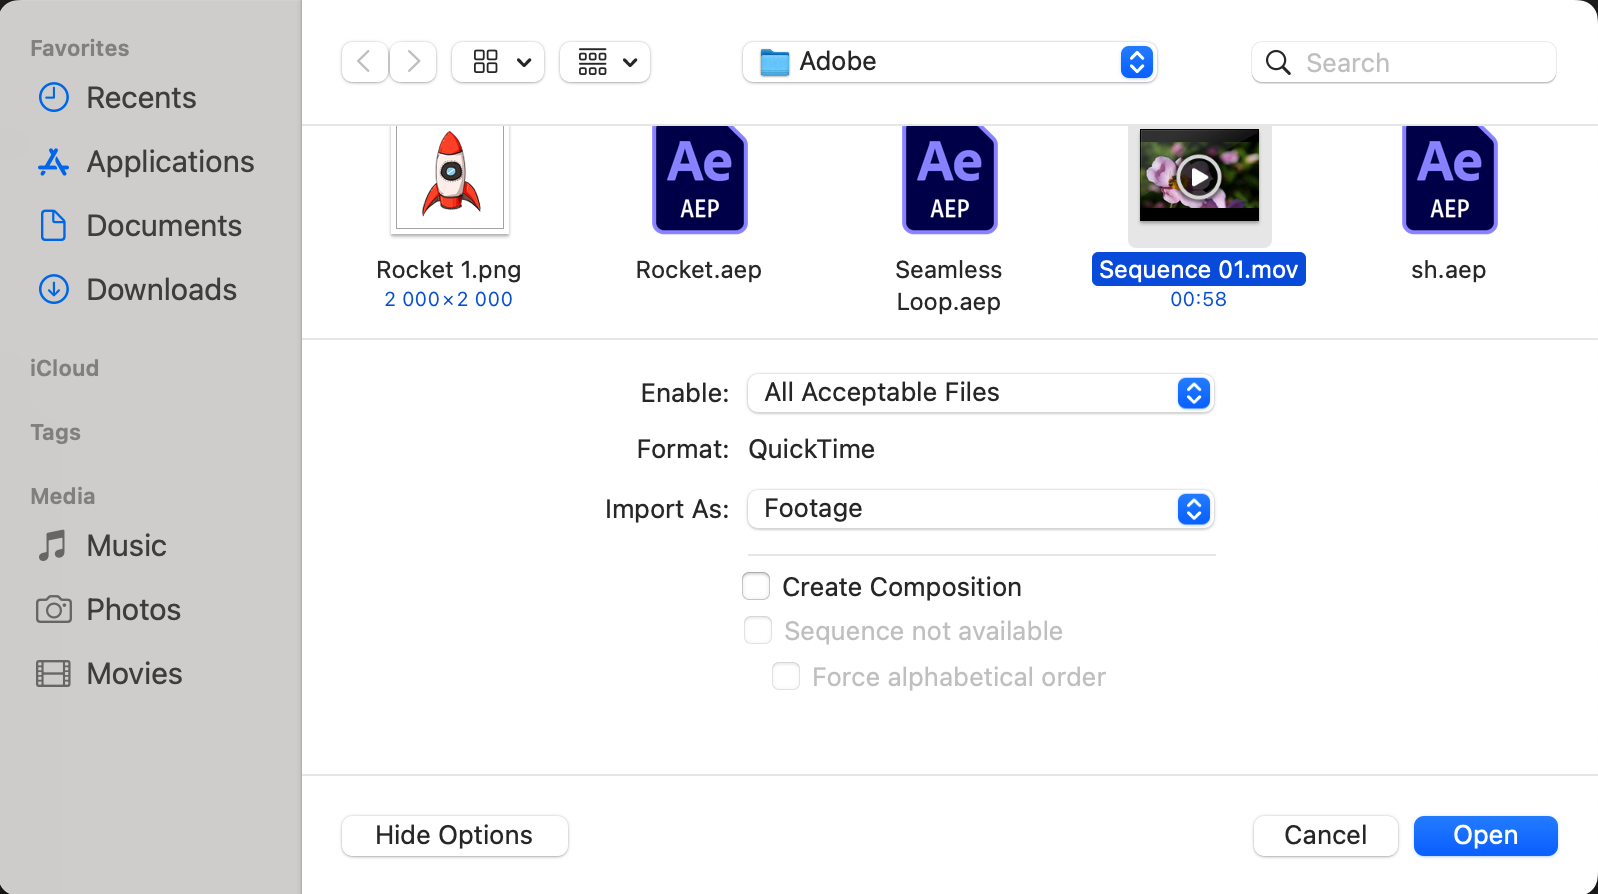The image size is (1598, 894).
Task: Click the Cancel button
Action: click(x=1325, y=836)
